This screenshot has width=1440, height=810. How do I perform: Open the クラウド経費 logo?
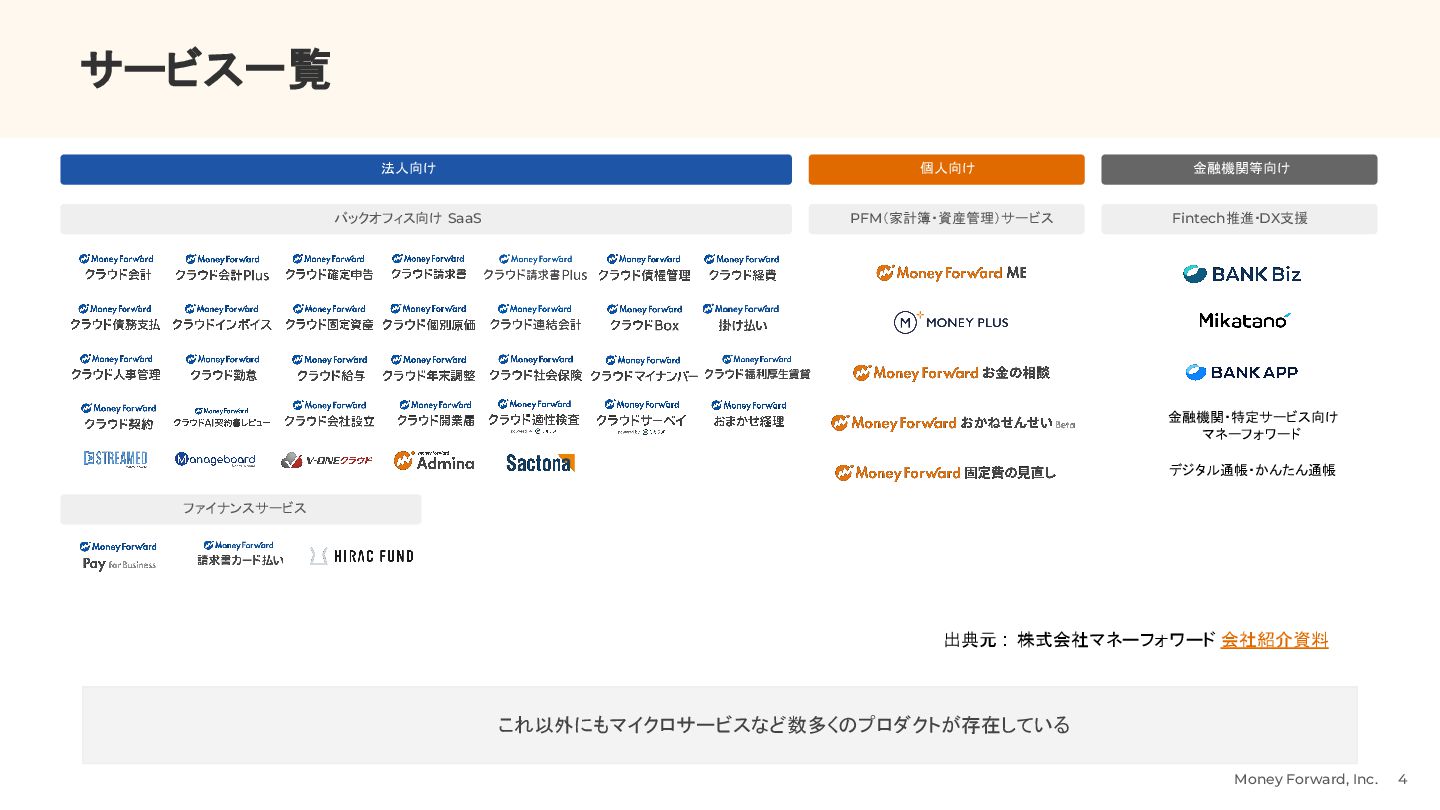[x=742, y=267]
